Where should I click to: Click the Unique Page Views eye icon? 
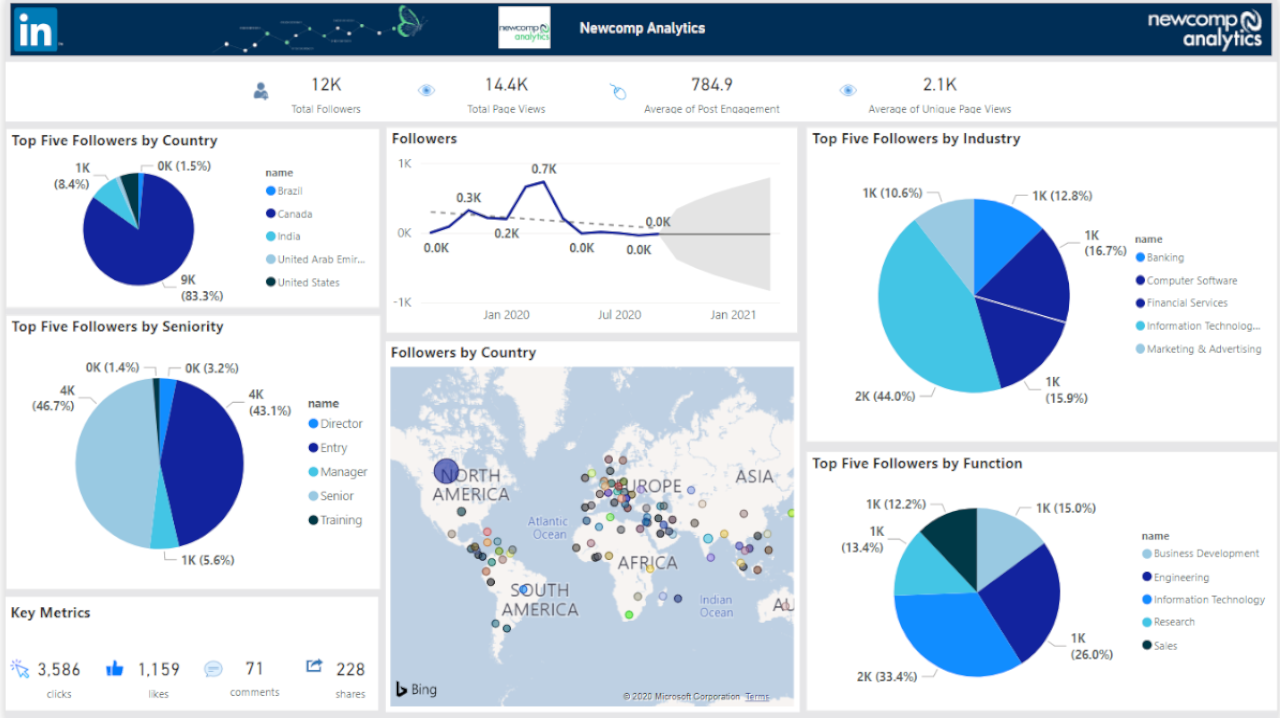pyautogui.click(x=848, y=91)
